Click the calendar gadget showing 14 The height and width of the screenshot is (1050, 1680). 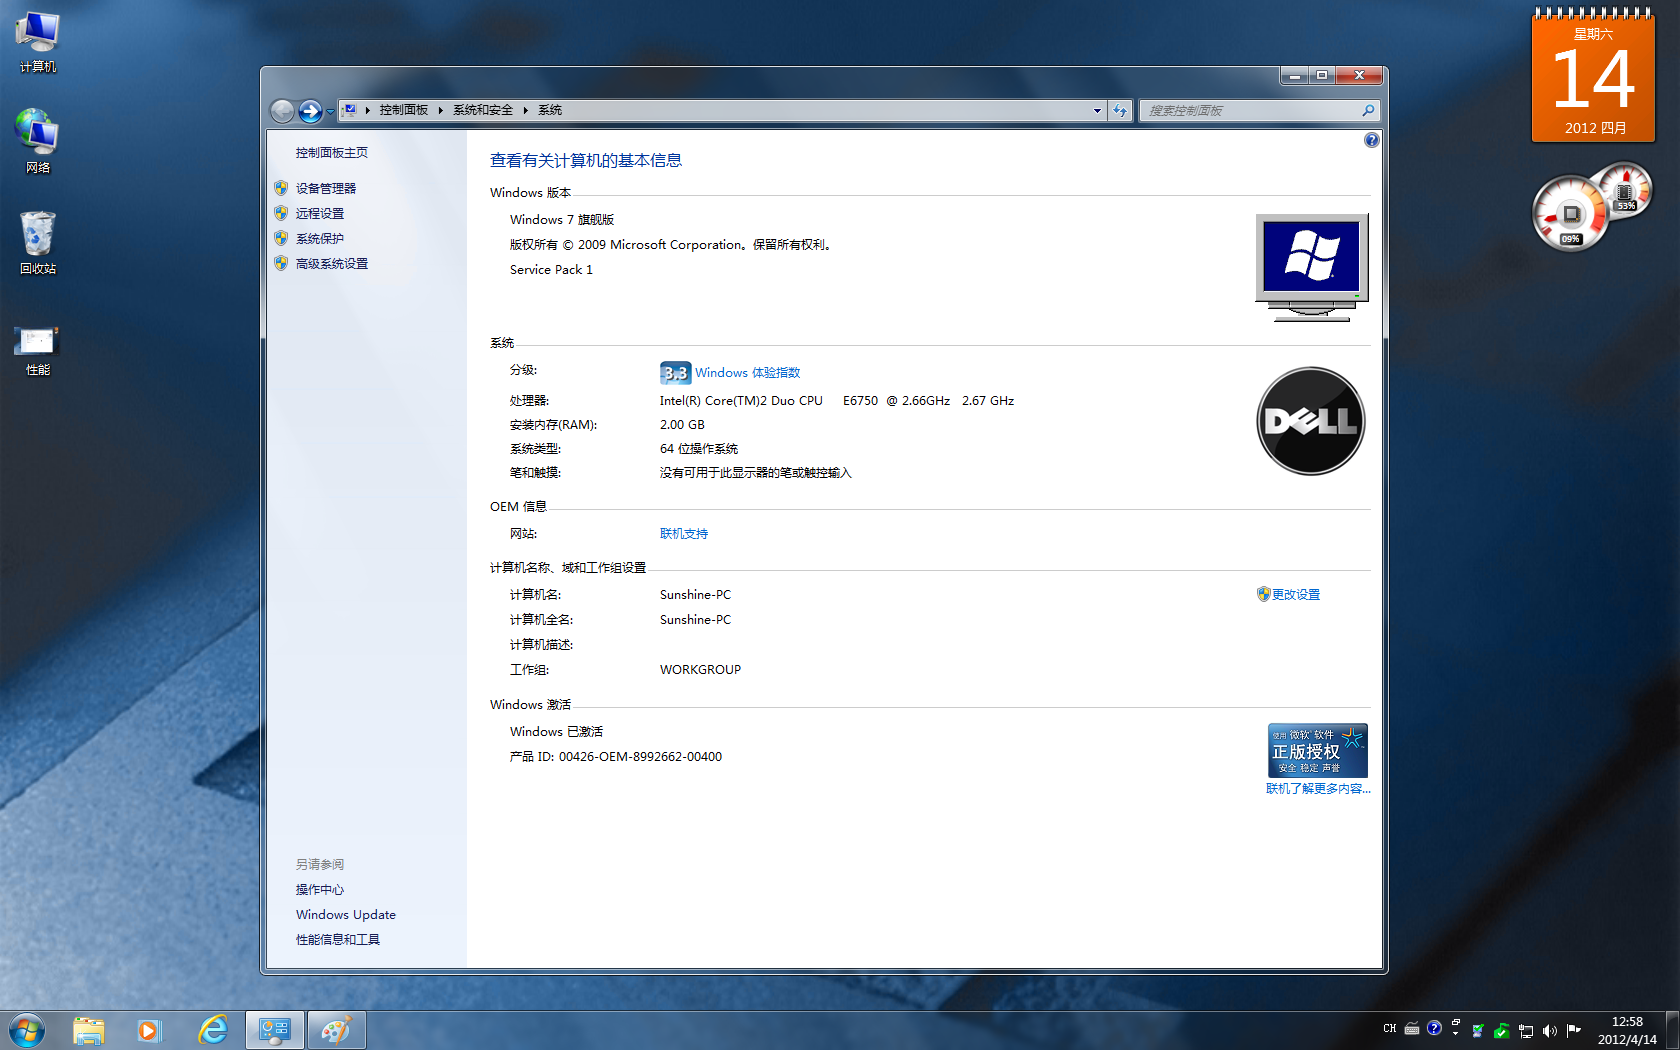[x=1593, y=76]
